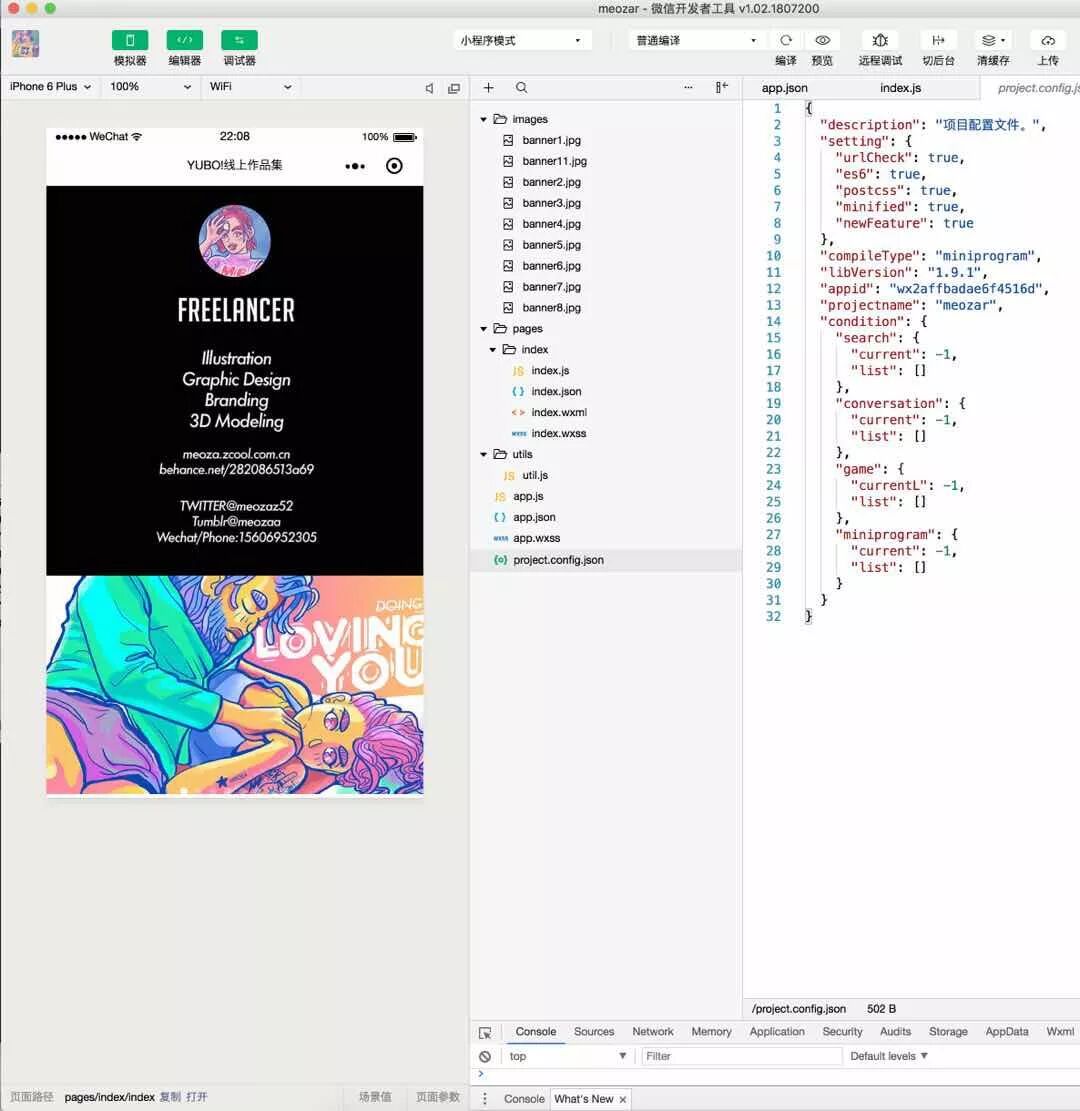1080x1111 pixels.
Task: Open app.json in file tree
Action: tap(534, 517)
